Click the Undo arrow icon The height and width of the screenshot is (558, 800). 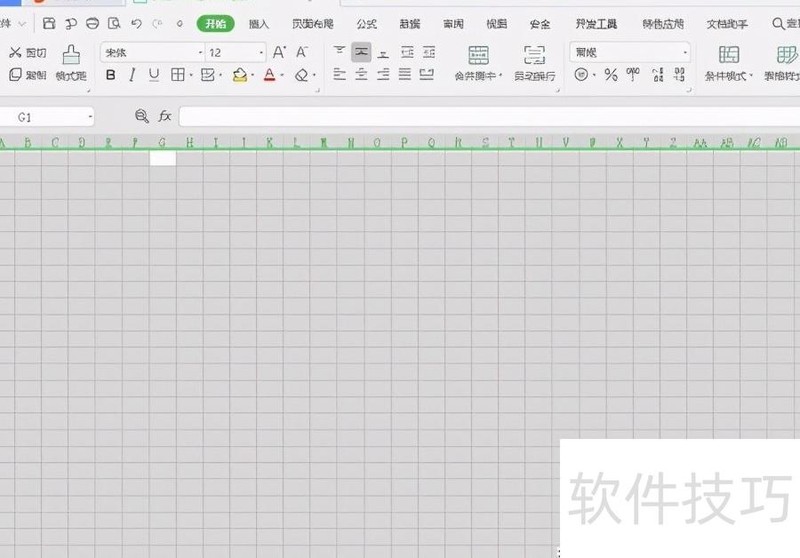[x=136, y=23]
